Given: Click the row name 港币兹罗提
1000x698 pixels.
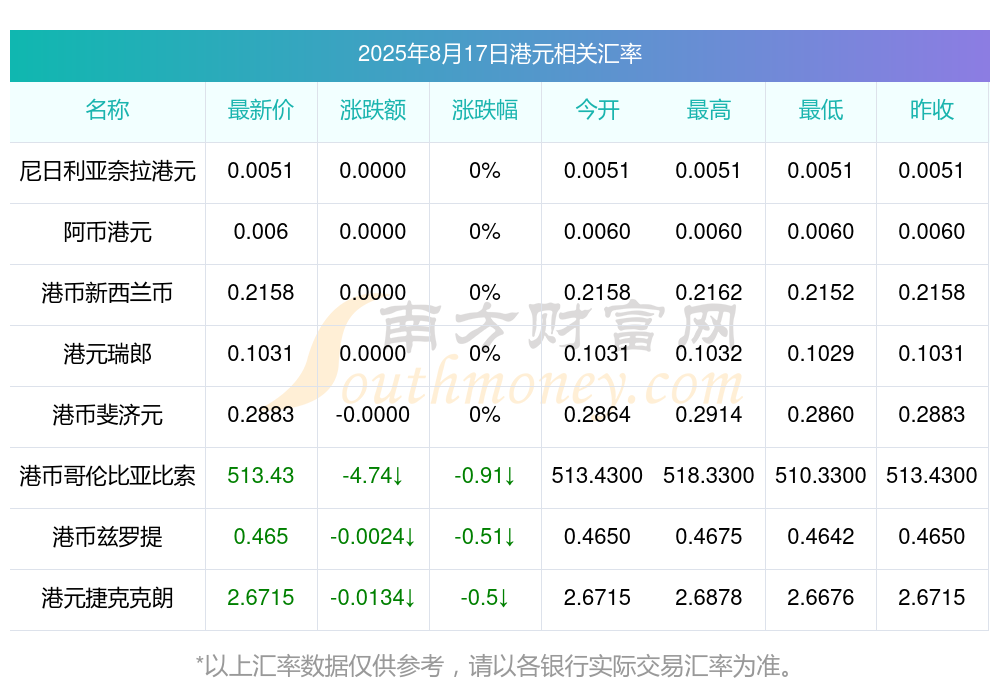Looking at the screenshot, I should point(107,537).
